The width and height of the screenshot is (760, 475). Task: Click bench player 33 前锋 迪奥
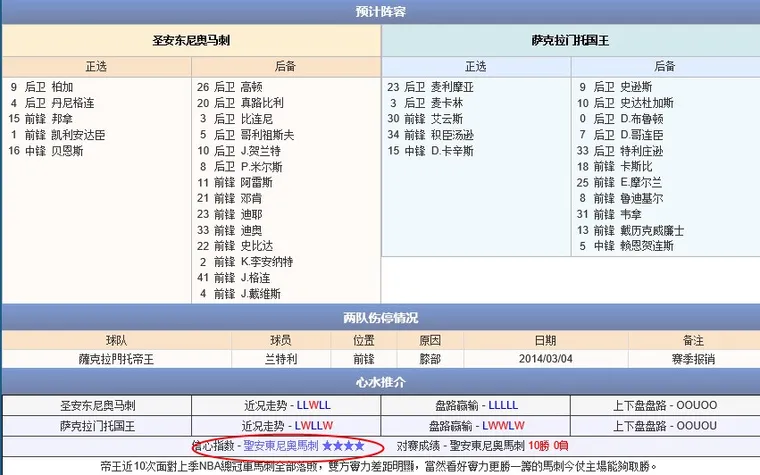click(230, 231)
